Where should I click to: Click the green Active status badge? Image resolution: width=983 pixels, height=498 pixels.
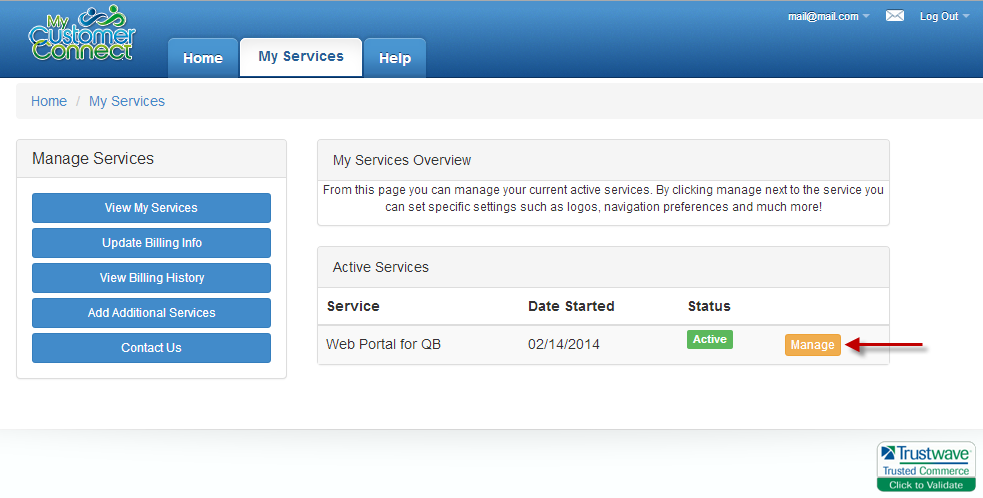tap(709, 339)
